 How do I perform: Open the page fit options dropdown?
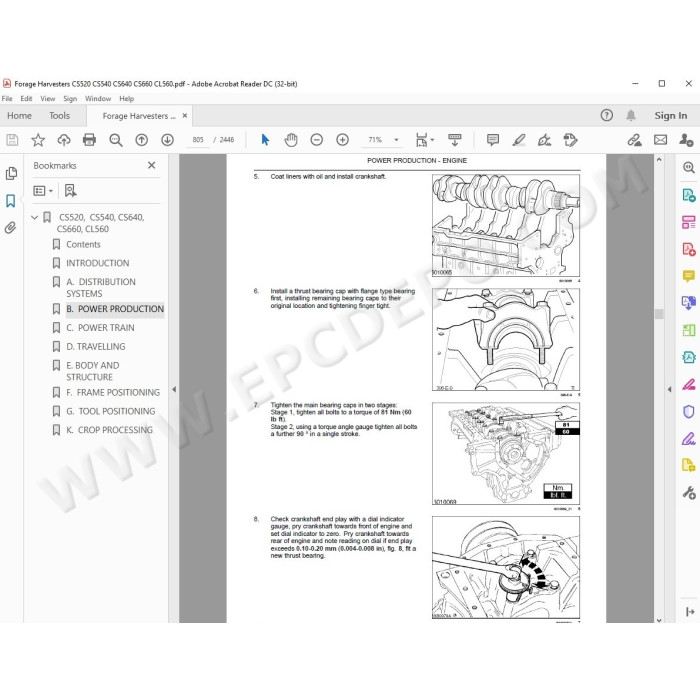[425, 140]
